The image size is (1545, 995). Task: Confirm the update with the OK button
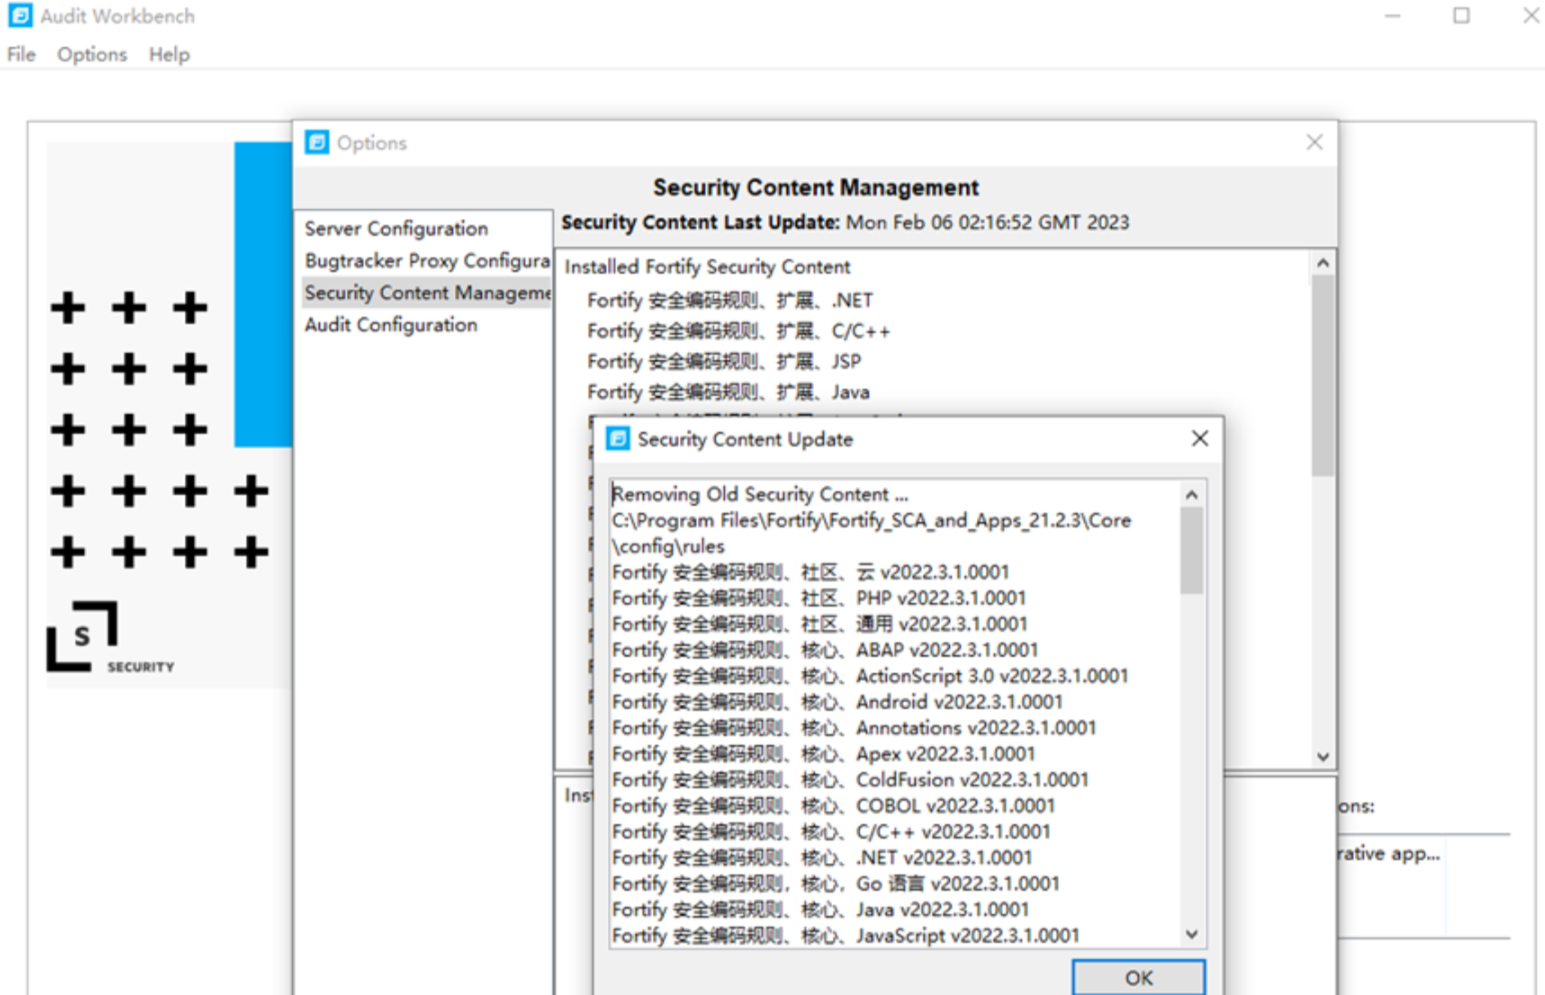(x=1138, y=977)
